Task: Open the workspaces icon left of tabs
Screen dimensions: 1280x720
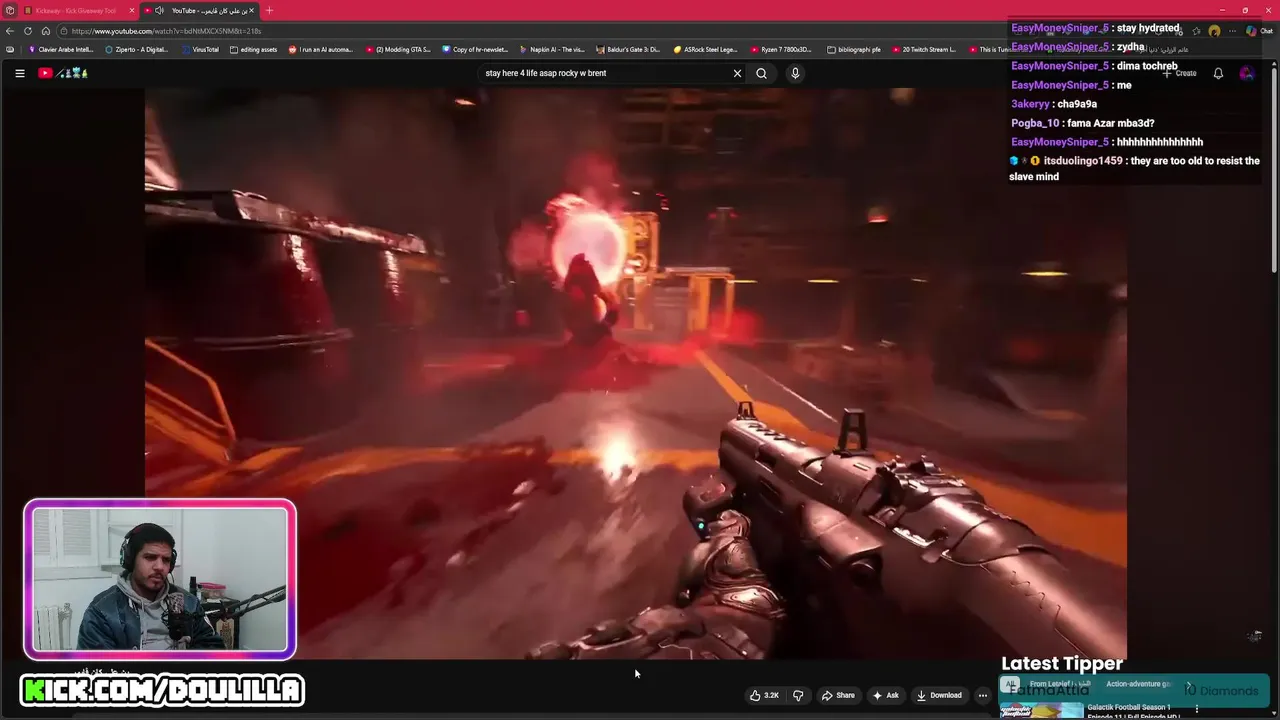Action: coord(10,10)
